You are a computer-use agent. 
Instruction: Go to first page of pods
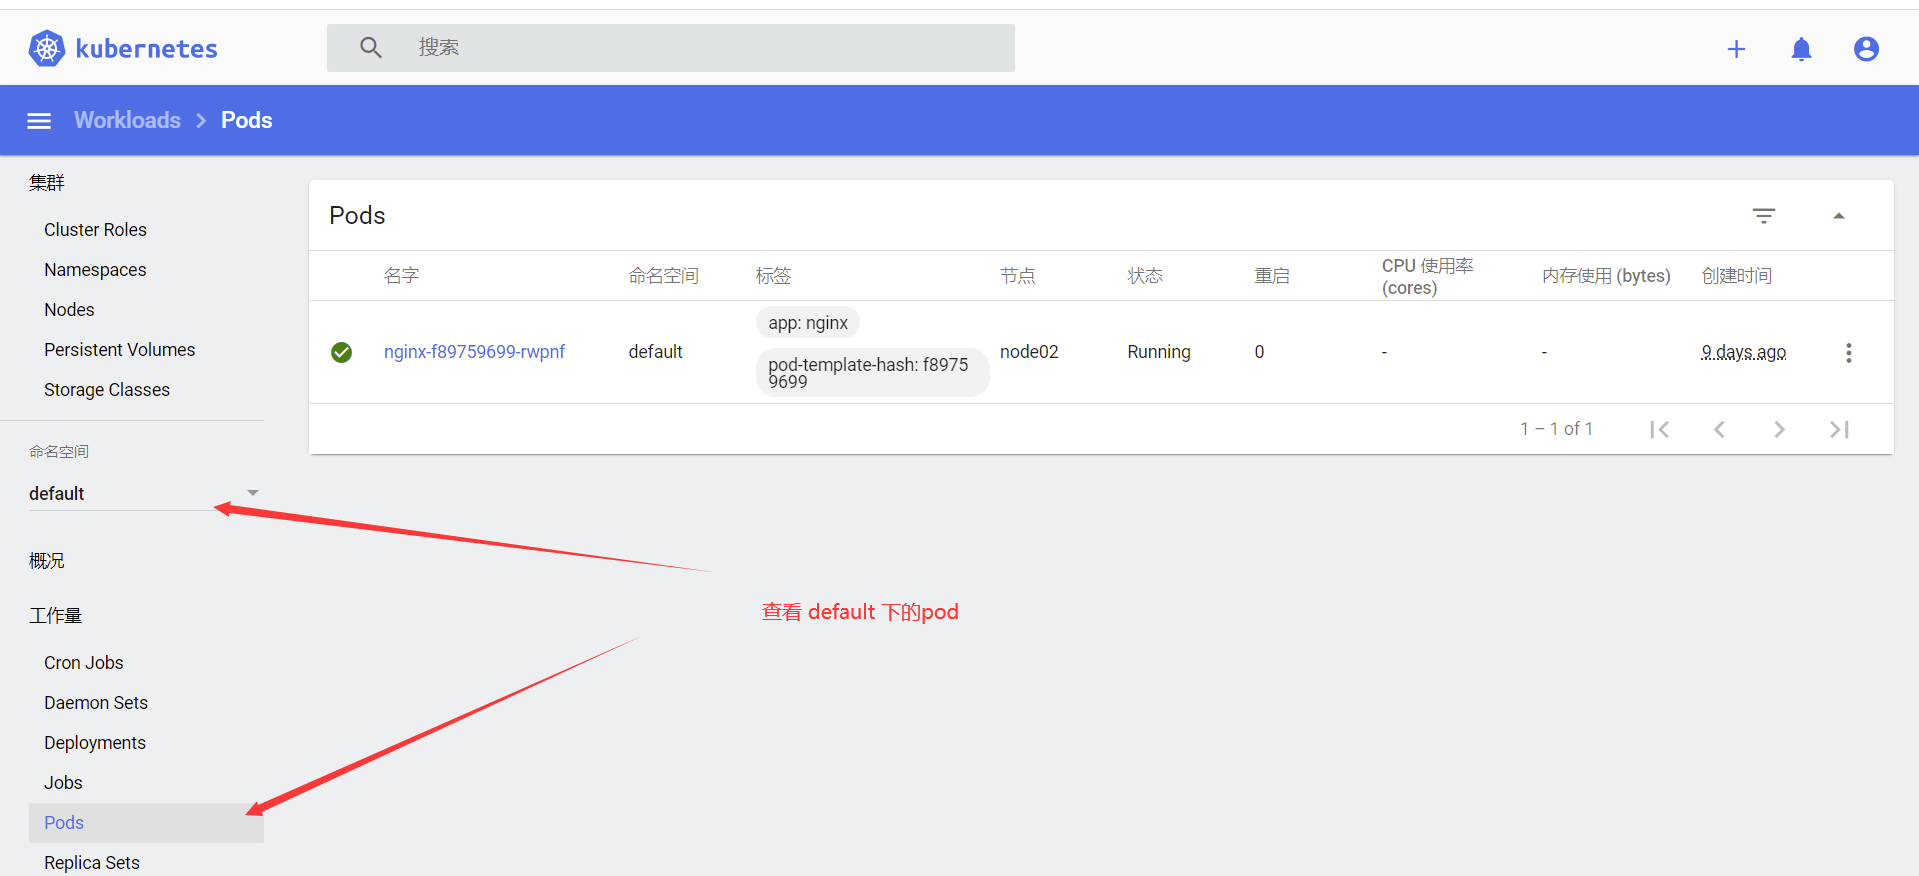[1660, 429]
